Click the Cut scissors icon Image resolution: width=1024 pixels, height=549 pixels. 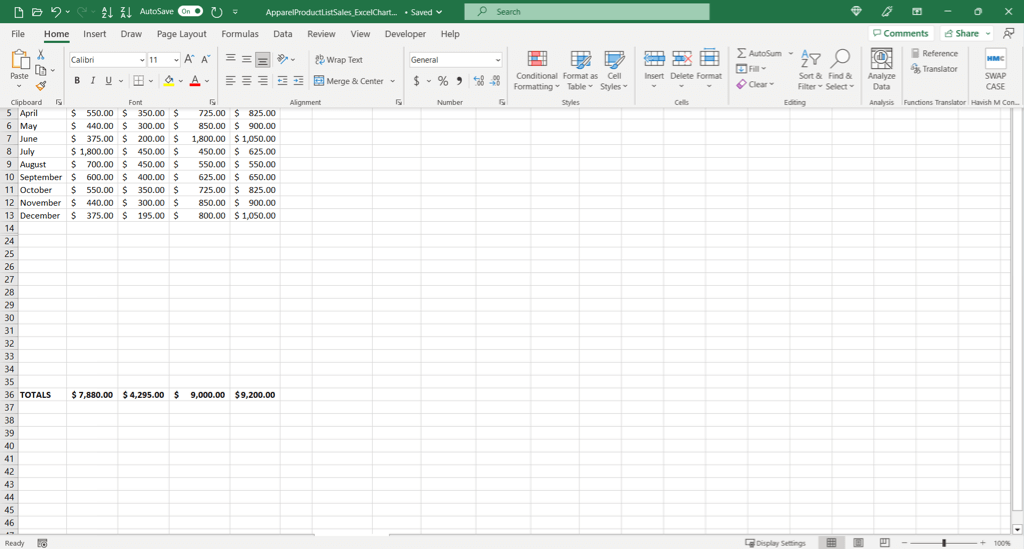pyautogui.click(x=41, y=55)
